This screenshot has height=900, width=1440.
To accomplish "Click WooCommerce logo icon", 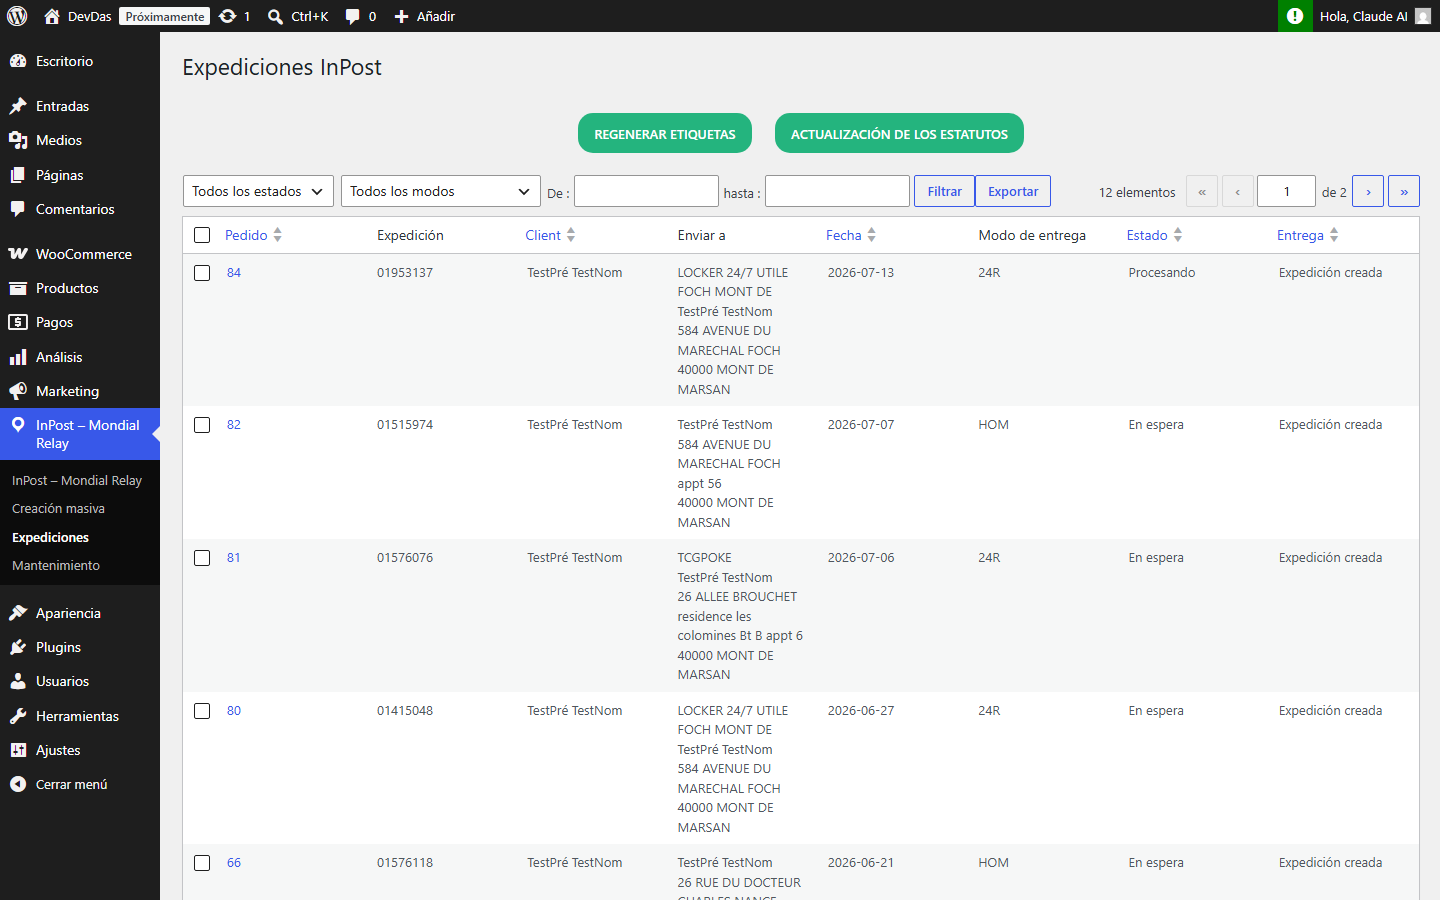I will tap(18, 254).
